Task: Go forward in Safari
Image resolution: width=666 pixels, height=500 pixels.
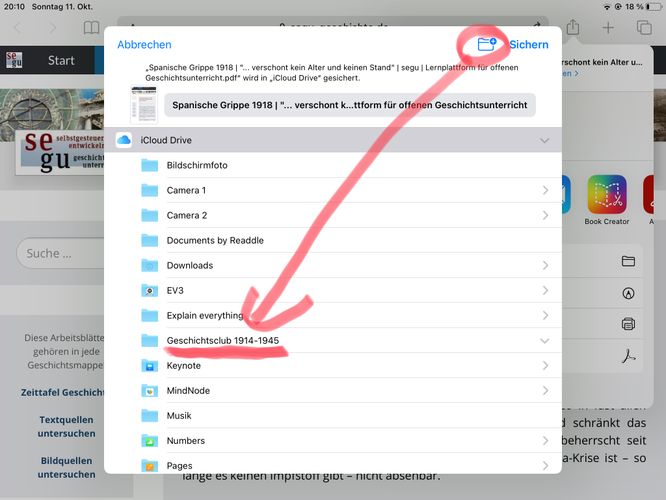Action: pyautogui.click(x=52, y=28)
